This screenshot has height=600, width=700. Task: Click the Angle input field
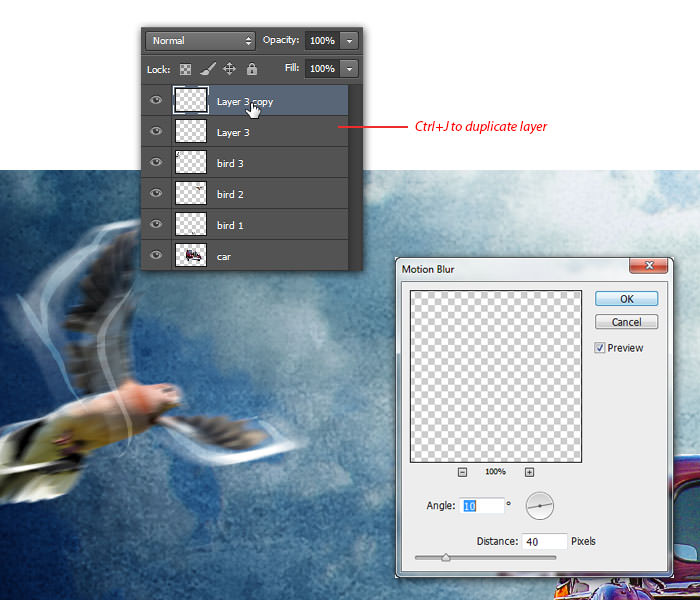(x=482, y=506)
